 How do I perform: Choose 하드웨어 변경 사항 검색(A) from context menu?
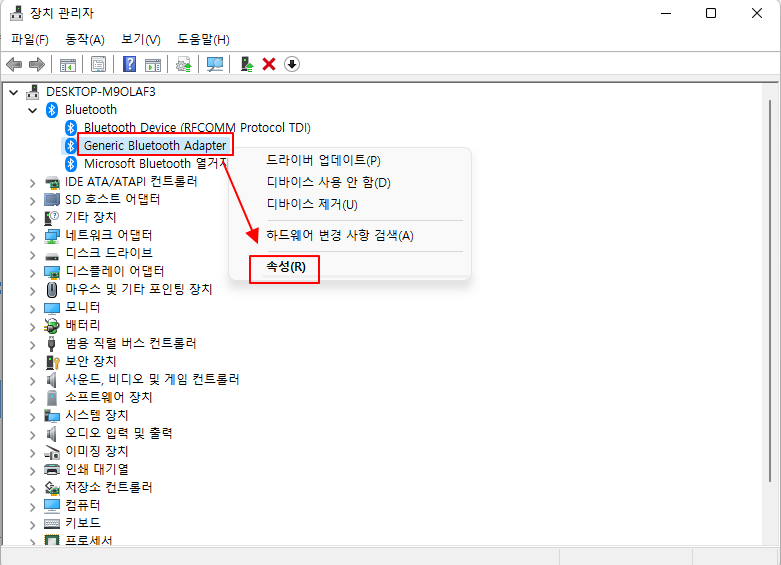click(x=340, y=235)
